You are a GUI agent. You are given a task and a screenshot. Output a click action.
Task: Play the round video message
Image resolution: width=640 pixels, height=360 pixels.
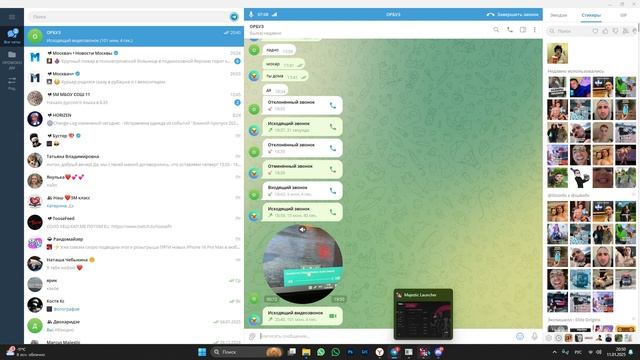[302, 264]
